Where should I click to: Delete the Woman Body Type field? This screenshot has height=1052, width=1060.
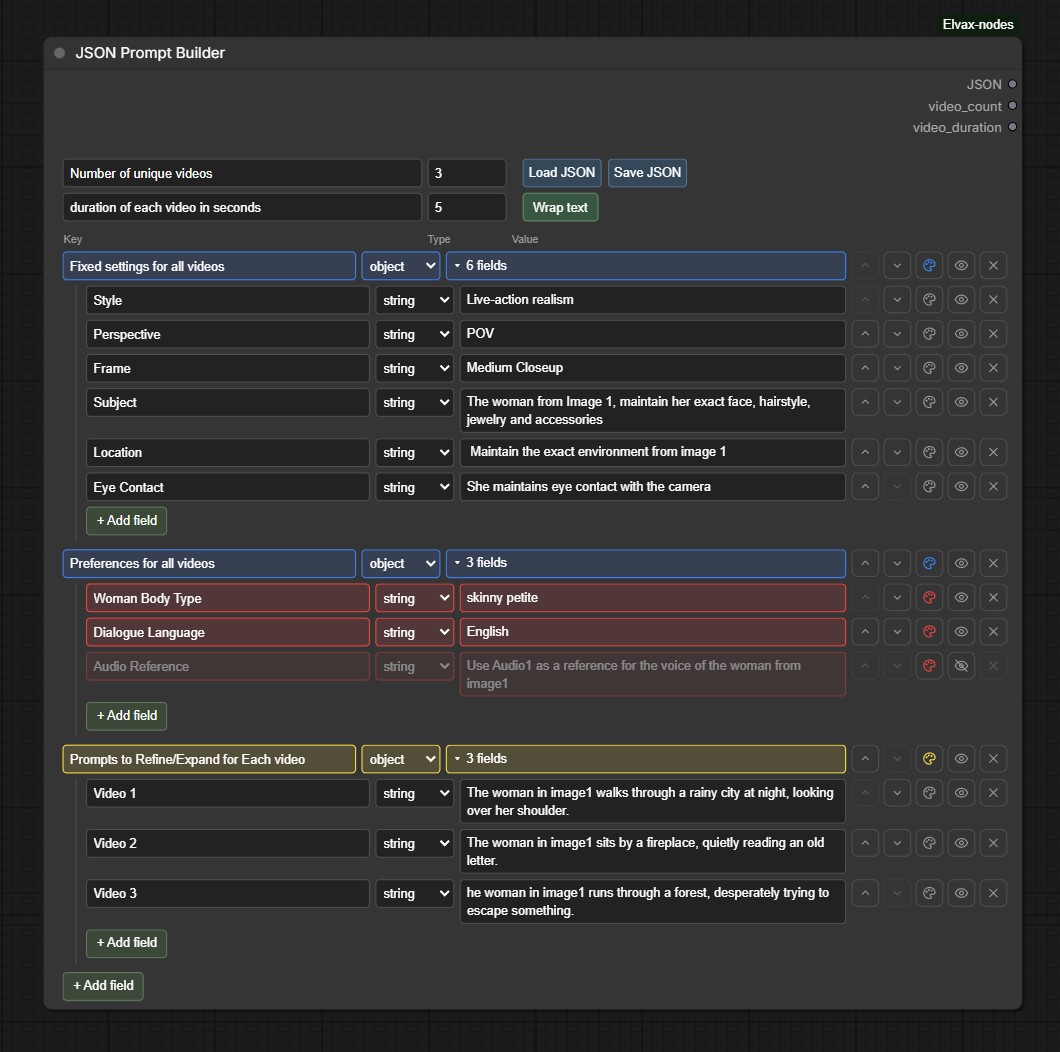click(993, 598)
